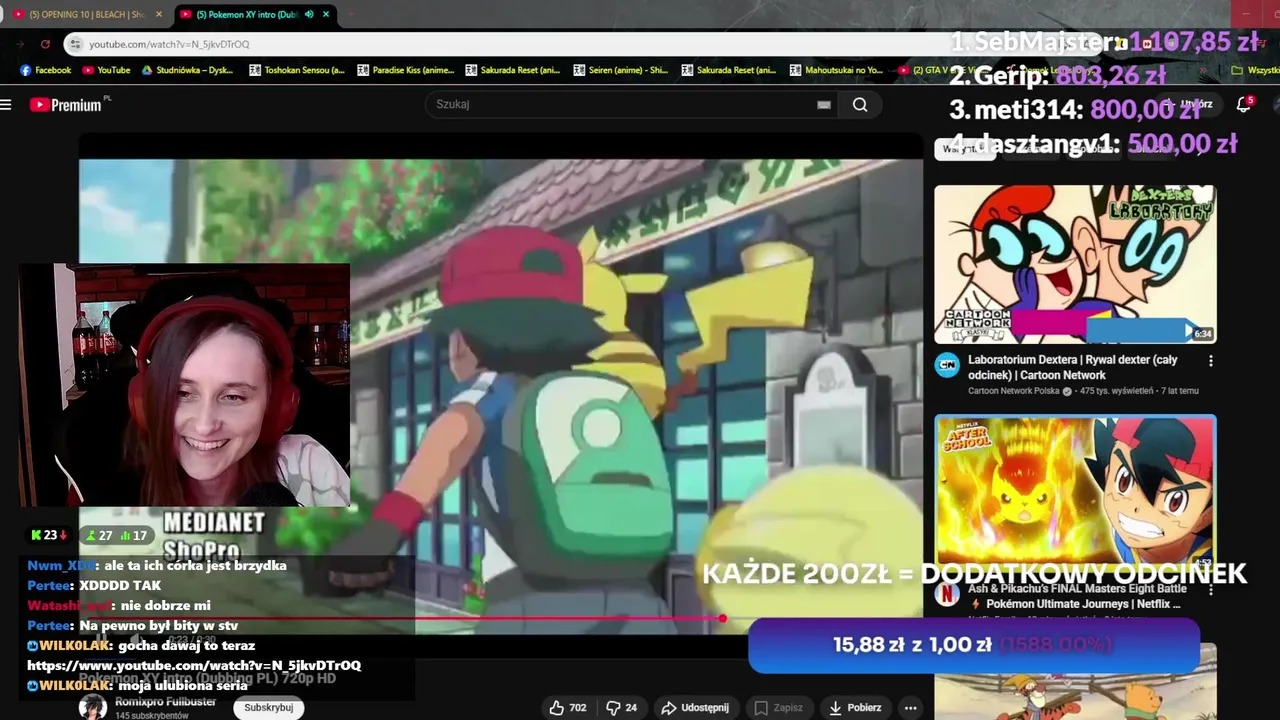
Task: Open the Winnie the Pooh video thumbnail
Action: (x=1075, y=682)
